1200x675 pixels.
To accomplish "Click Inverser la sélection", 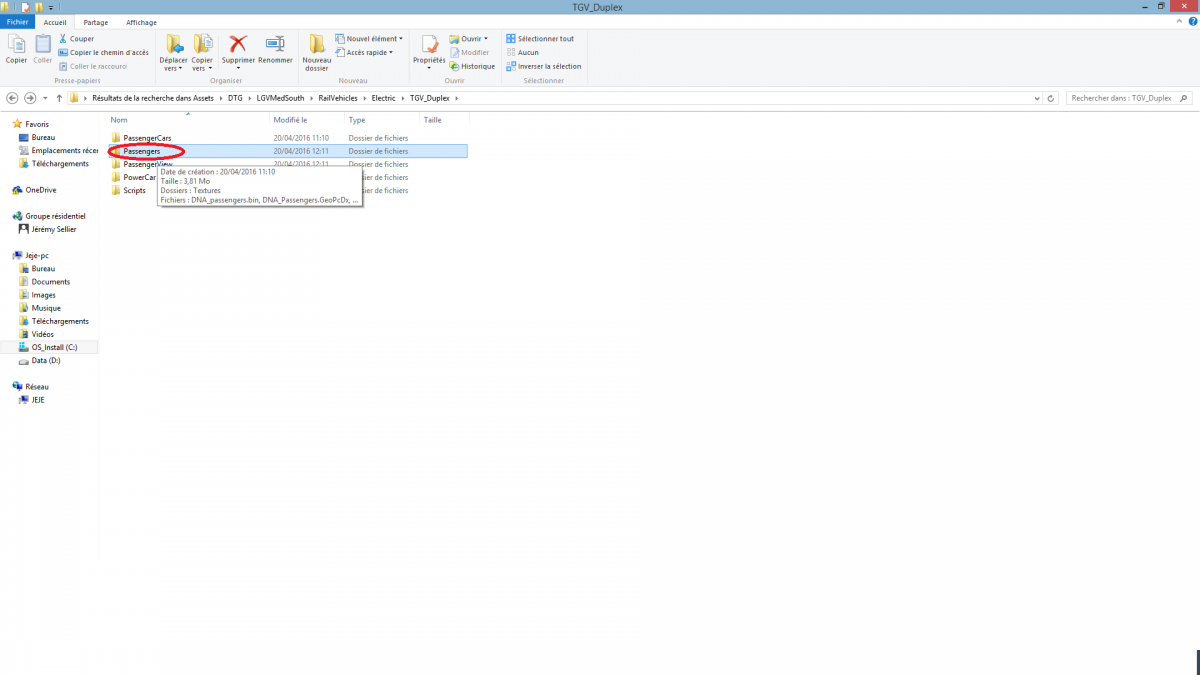I will [x=544, y=66].
